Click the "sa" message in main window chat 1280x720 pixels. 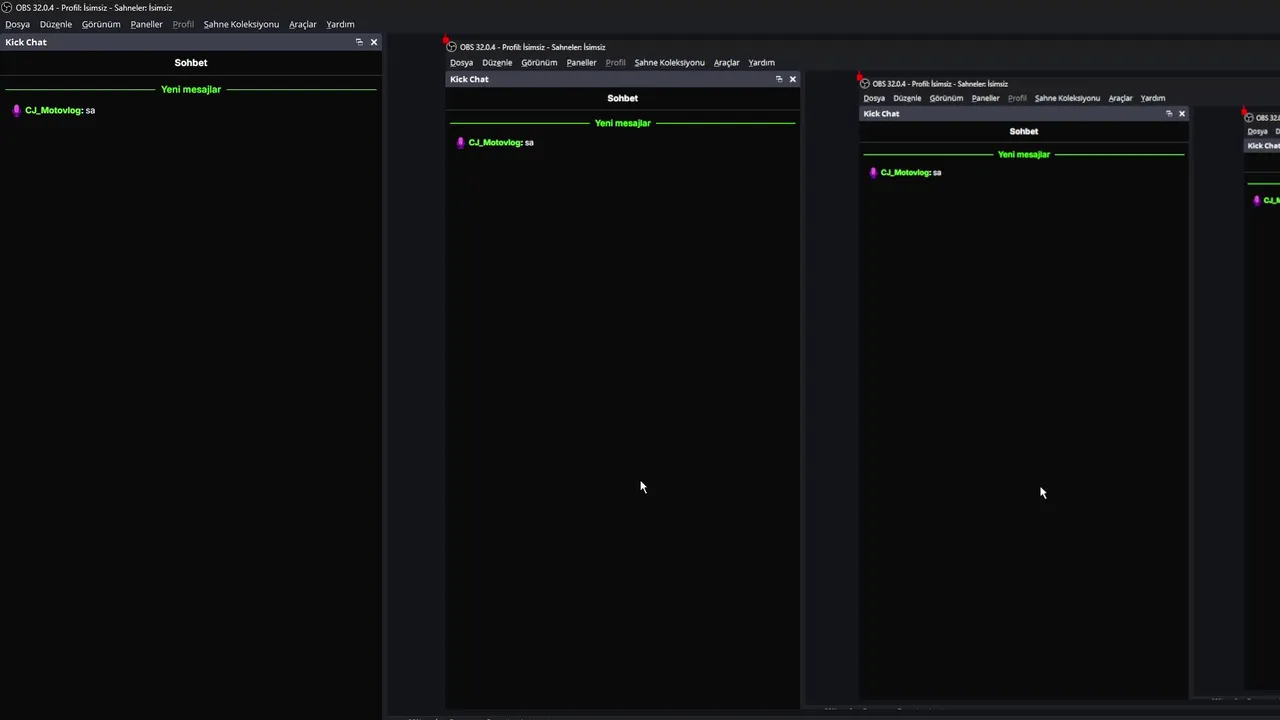click(x=90, y=110)
